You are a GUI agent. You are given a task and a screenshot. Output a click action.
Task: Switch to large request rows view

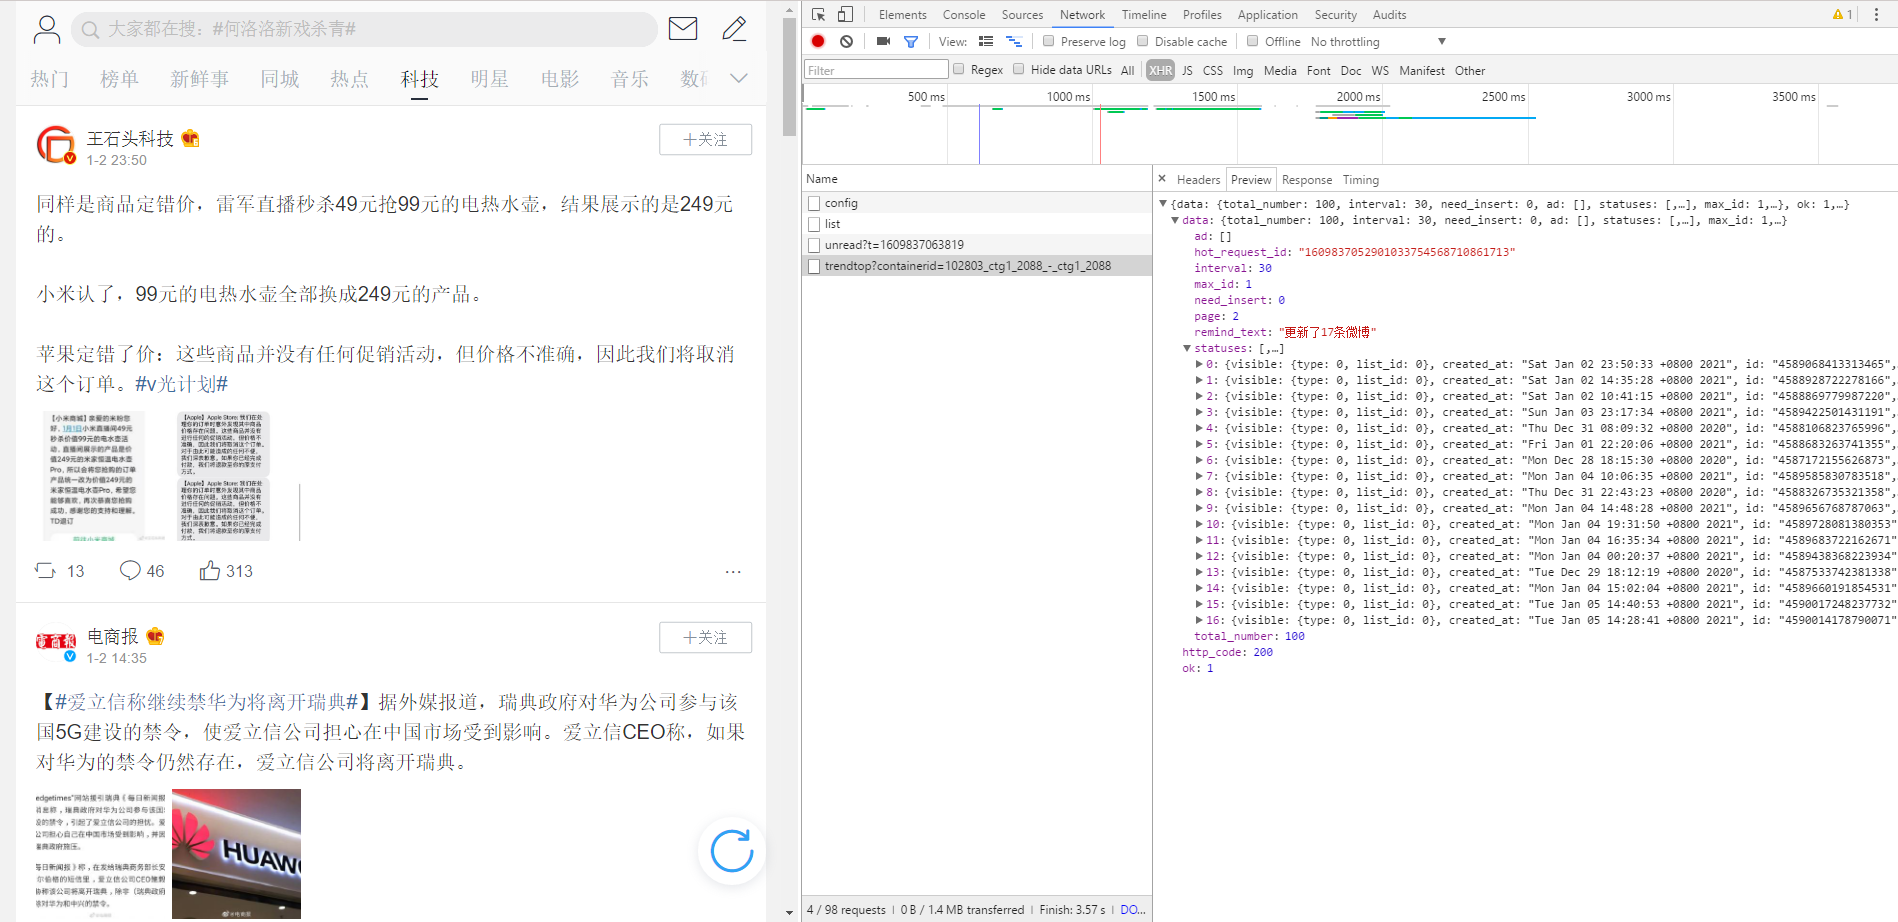click(986, 41)
